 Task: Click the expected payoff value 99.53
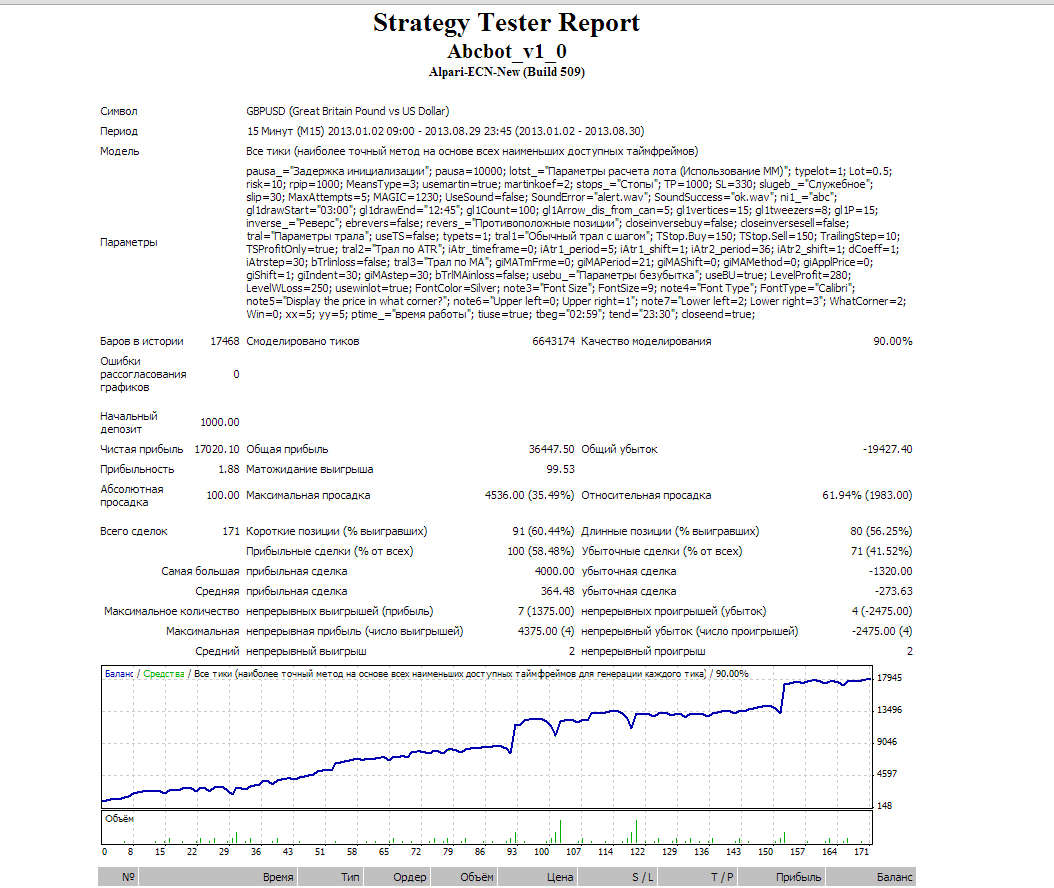(x=561, y=469)
